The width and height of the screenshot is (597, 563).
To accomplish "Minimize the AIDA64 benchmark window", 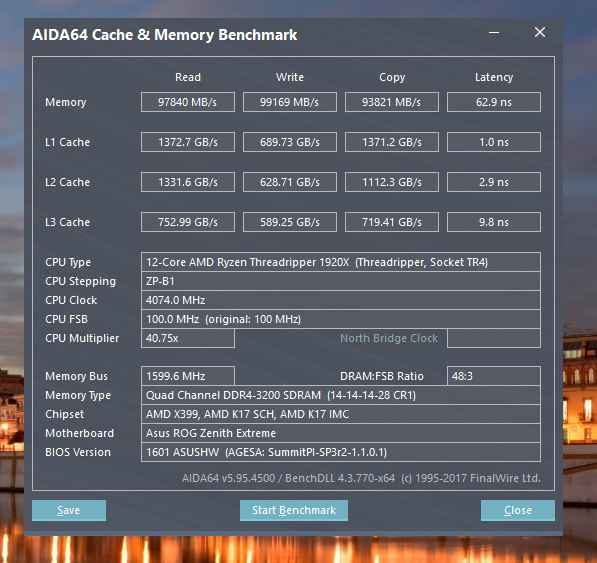I will click(x=494, y=33).
